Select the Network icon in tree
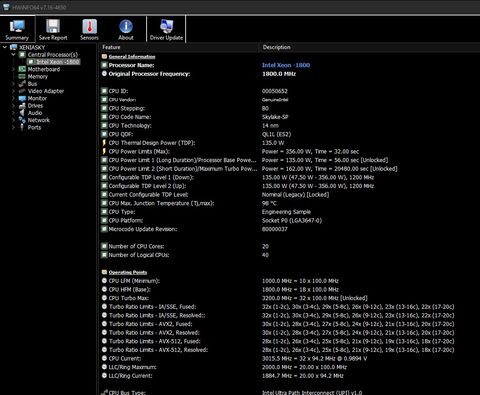 (22, 120)
